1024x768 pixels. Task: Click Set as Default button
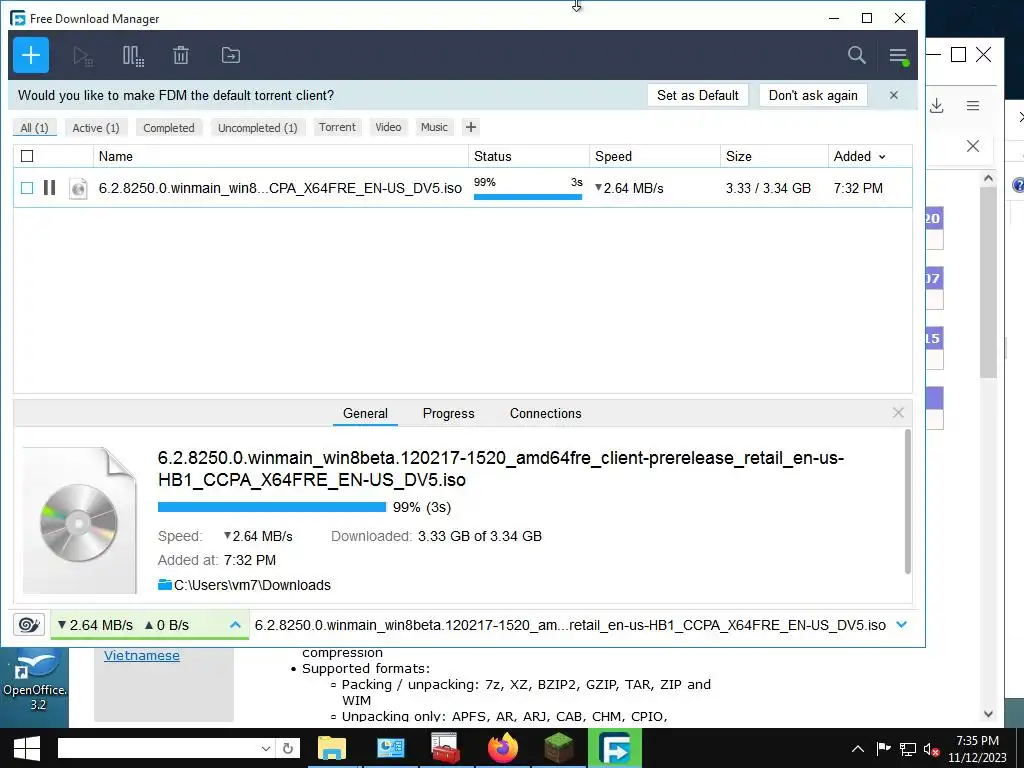coord(697,95)
